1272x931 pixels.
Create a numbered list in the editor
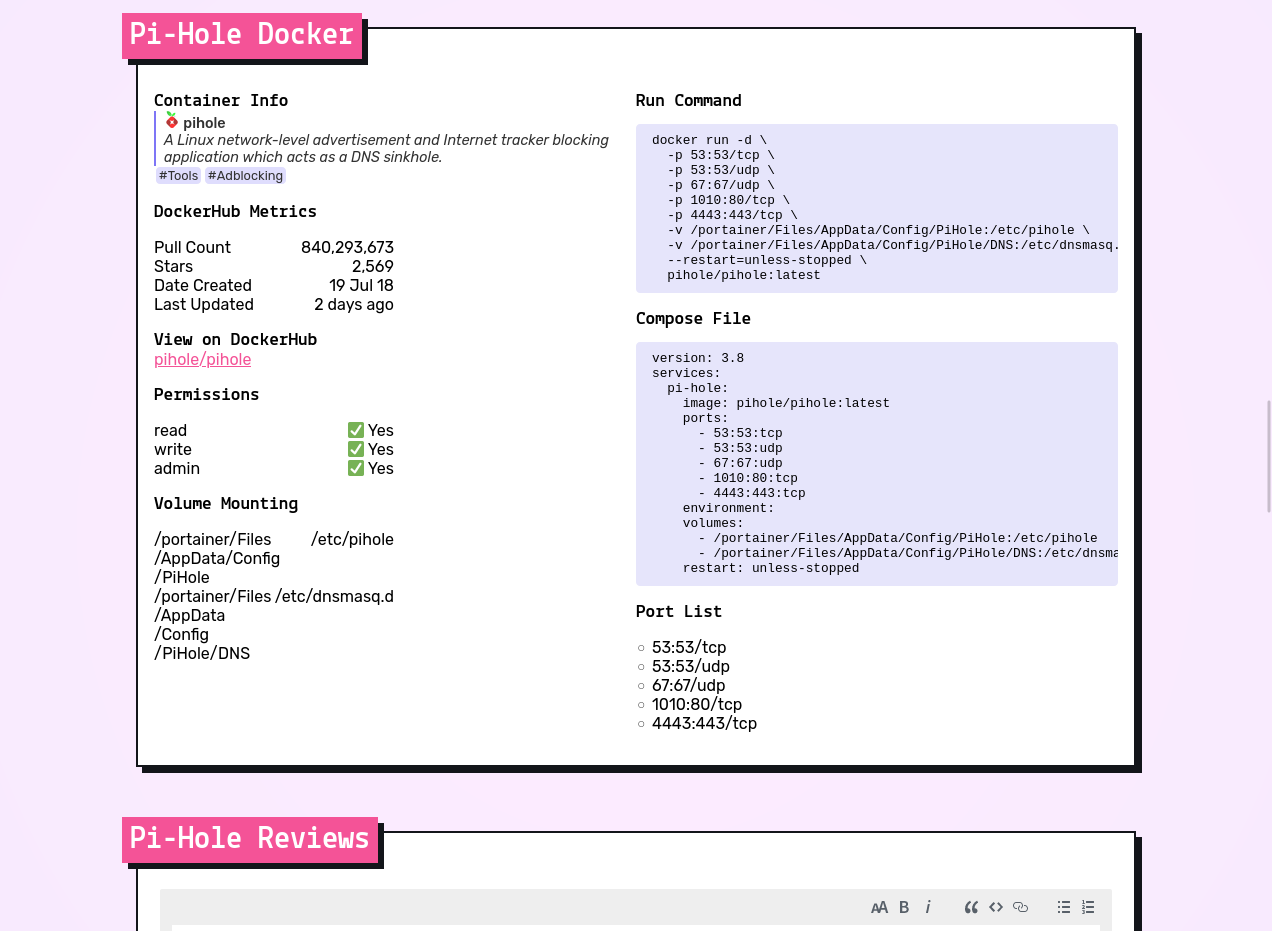pyautogui.click(x=1088, y=907)
